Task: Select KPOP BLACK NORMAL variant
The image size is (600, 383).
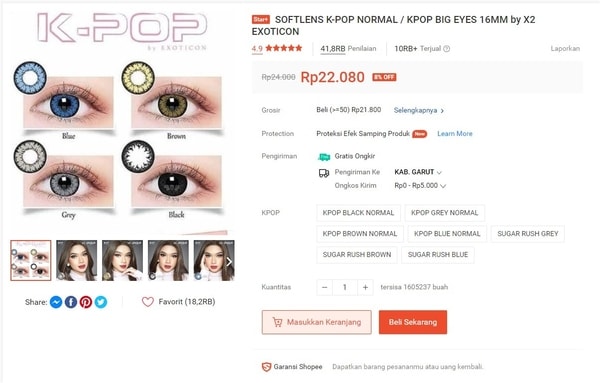Action: coord(358,213)
